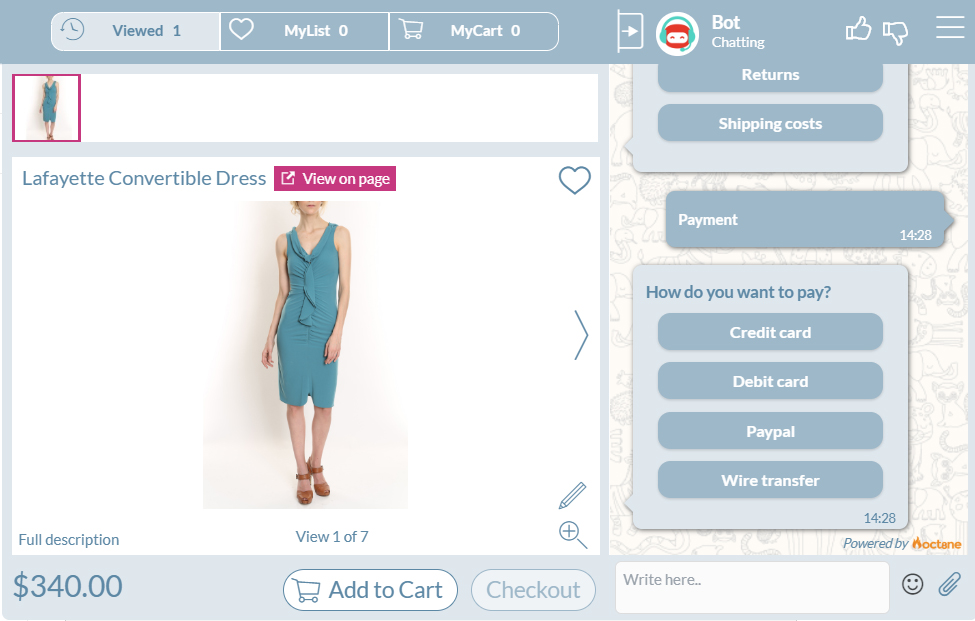Image resolution: width=975 pixels, height=621 pixels.
Task: Collapse chat panel with arrow icon
Action: point(630,31)
